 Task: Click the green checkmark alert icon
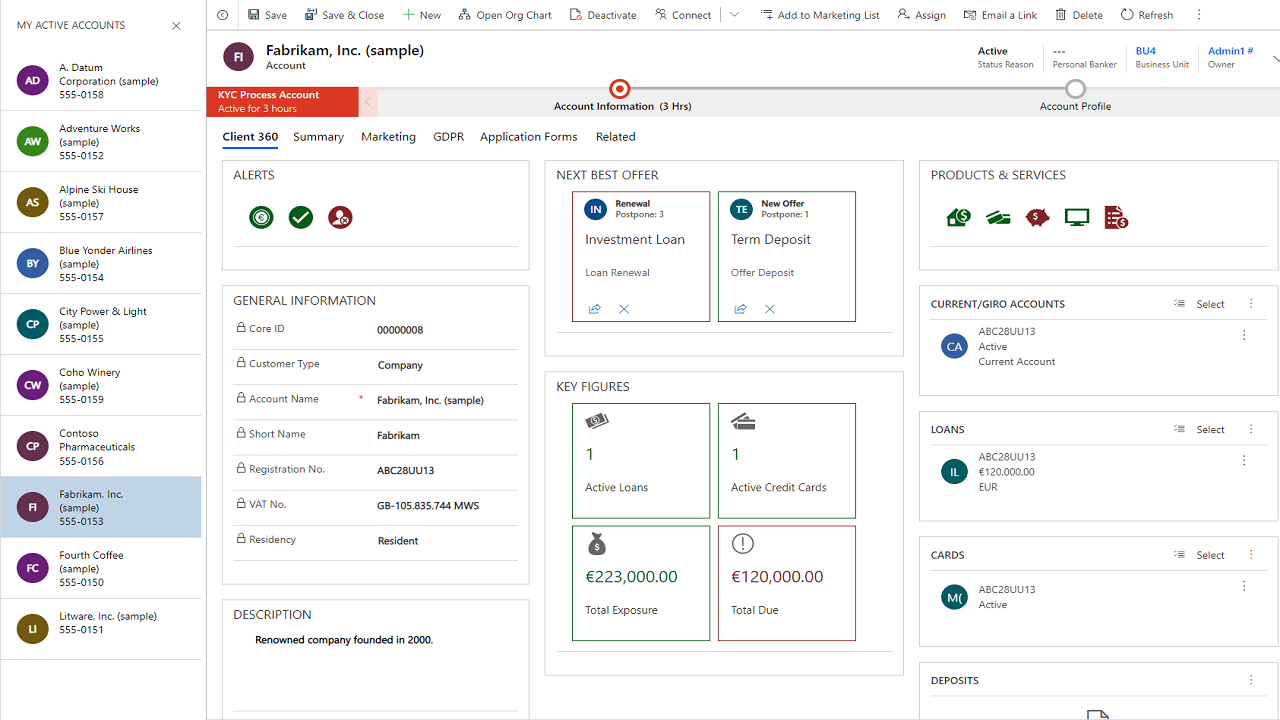coord(301,218)
